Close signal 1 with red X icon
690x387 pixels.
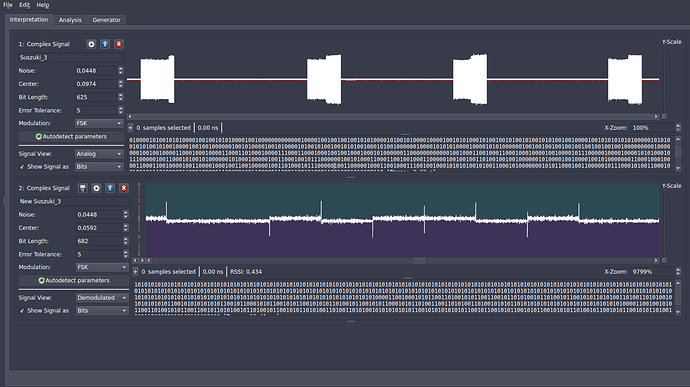click(118, 44)
